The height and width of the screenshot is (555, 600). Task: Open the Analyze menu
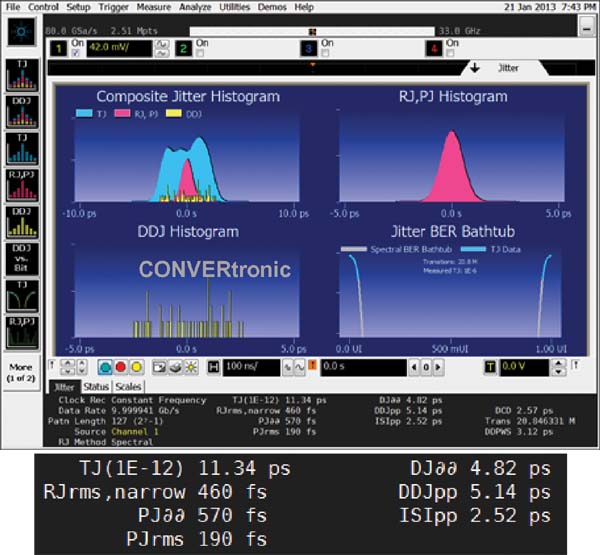(195, 7)
